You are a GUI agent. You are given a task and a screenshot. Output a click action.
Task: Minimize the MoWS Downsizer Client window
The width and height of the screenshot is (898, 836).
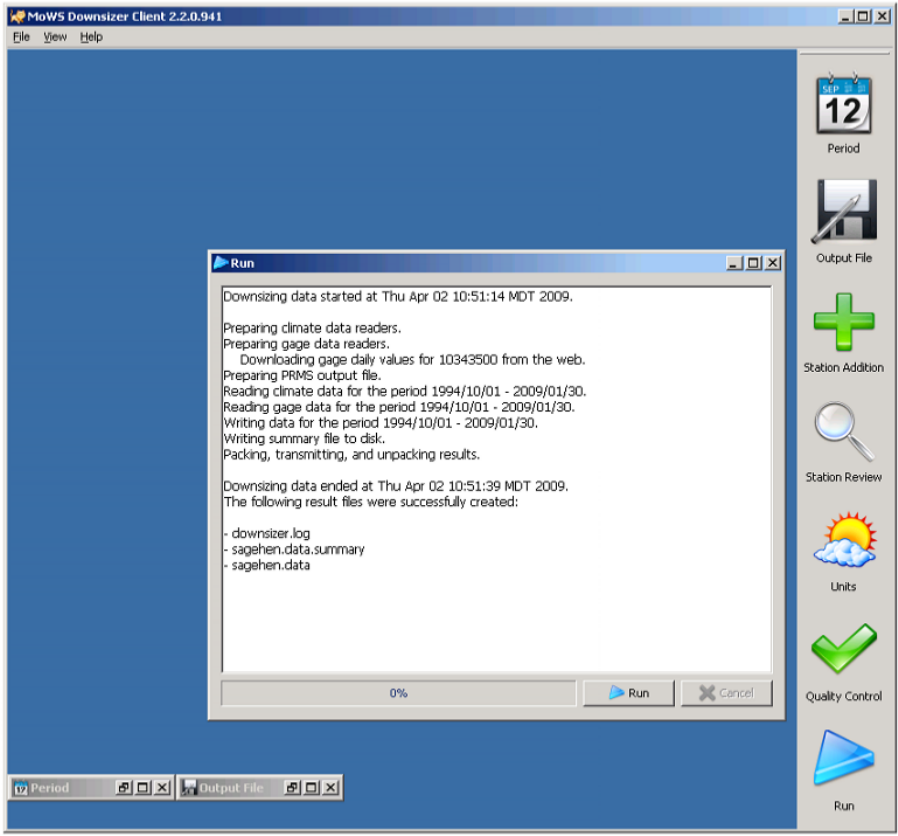pyautogui.click(x=845, y=16)
